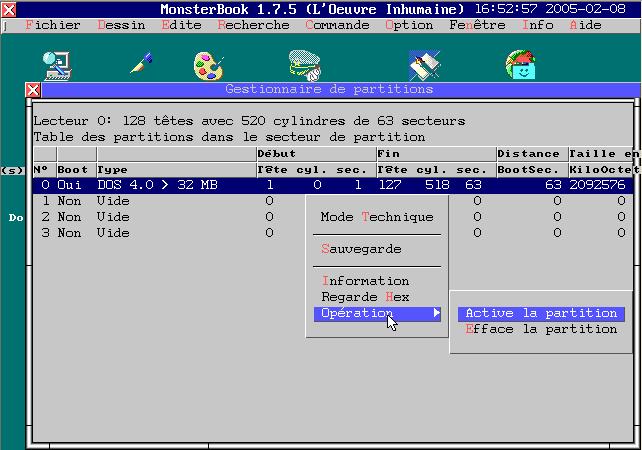Open the paint palette icon

[210, 66]
